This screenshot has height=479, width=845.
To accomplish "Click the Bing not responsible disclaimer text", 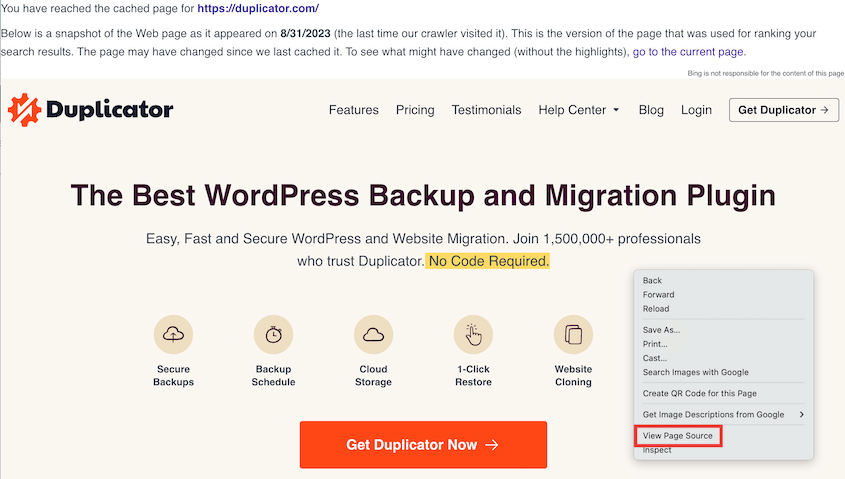I will [766, 73].
